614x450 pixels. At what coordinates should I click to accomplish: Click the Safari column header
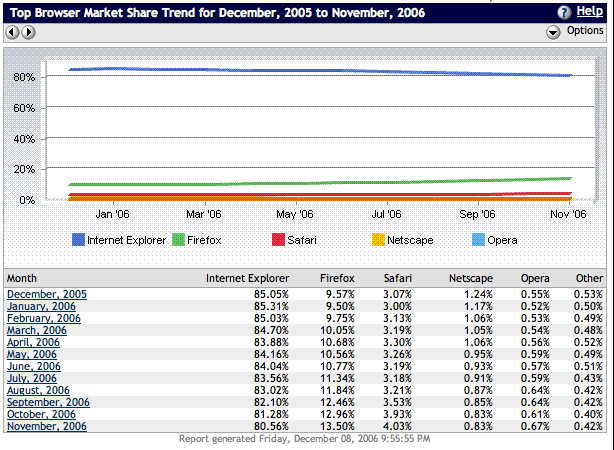click(398, 278)
